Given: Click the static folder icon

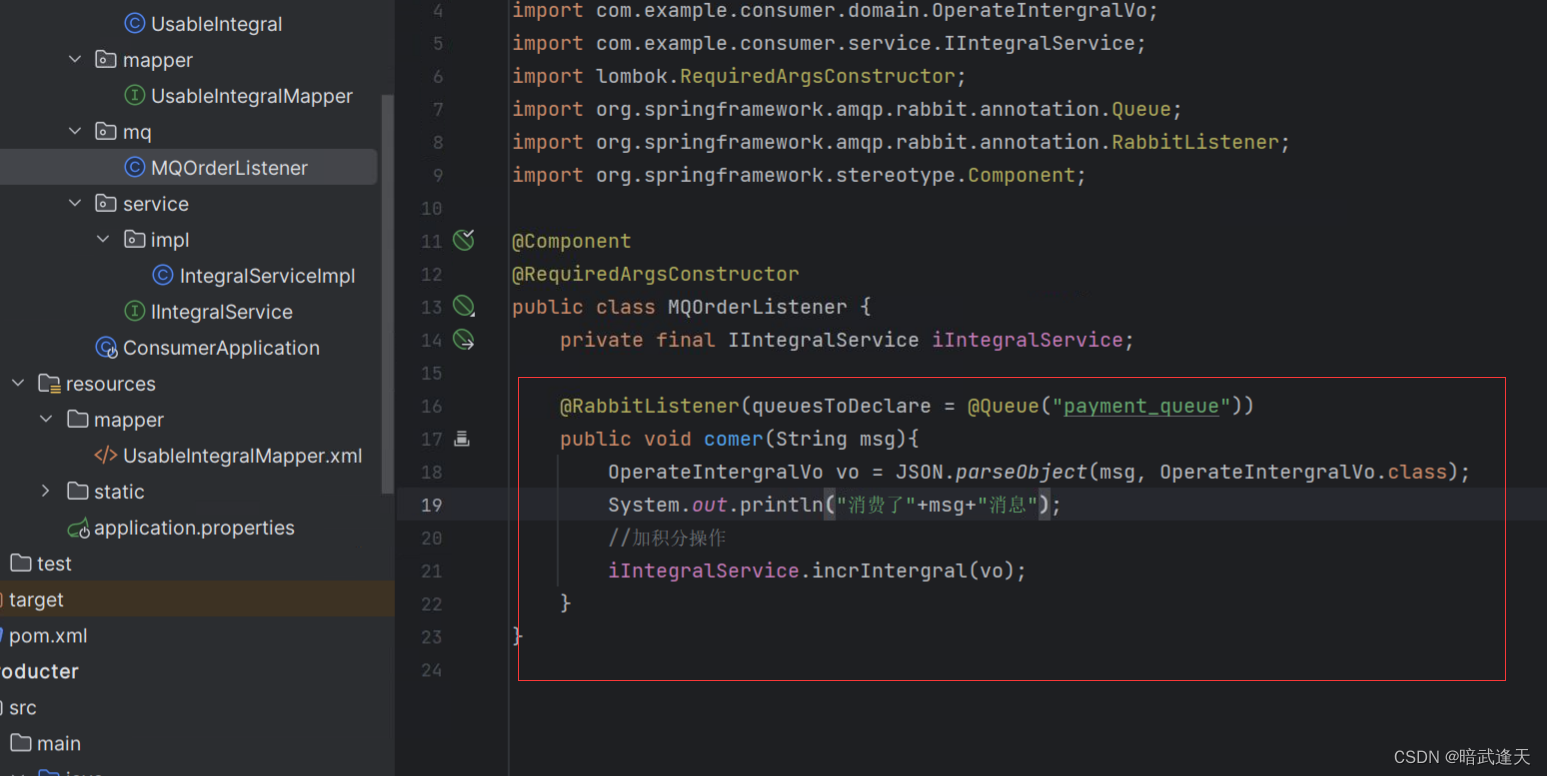Looking at the screenshot, I should coord(77,492).
